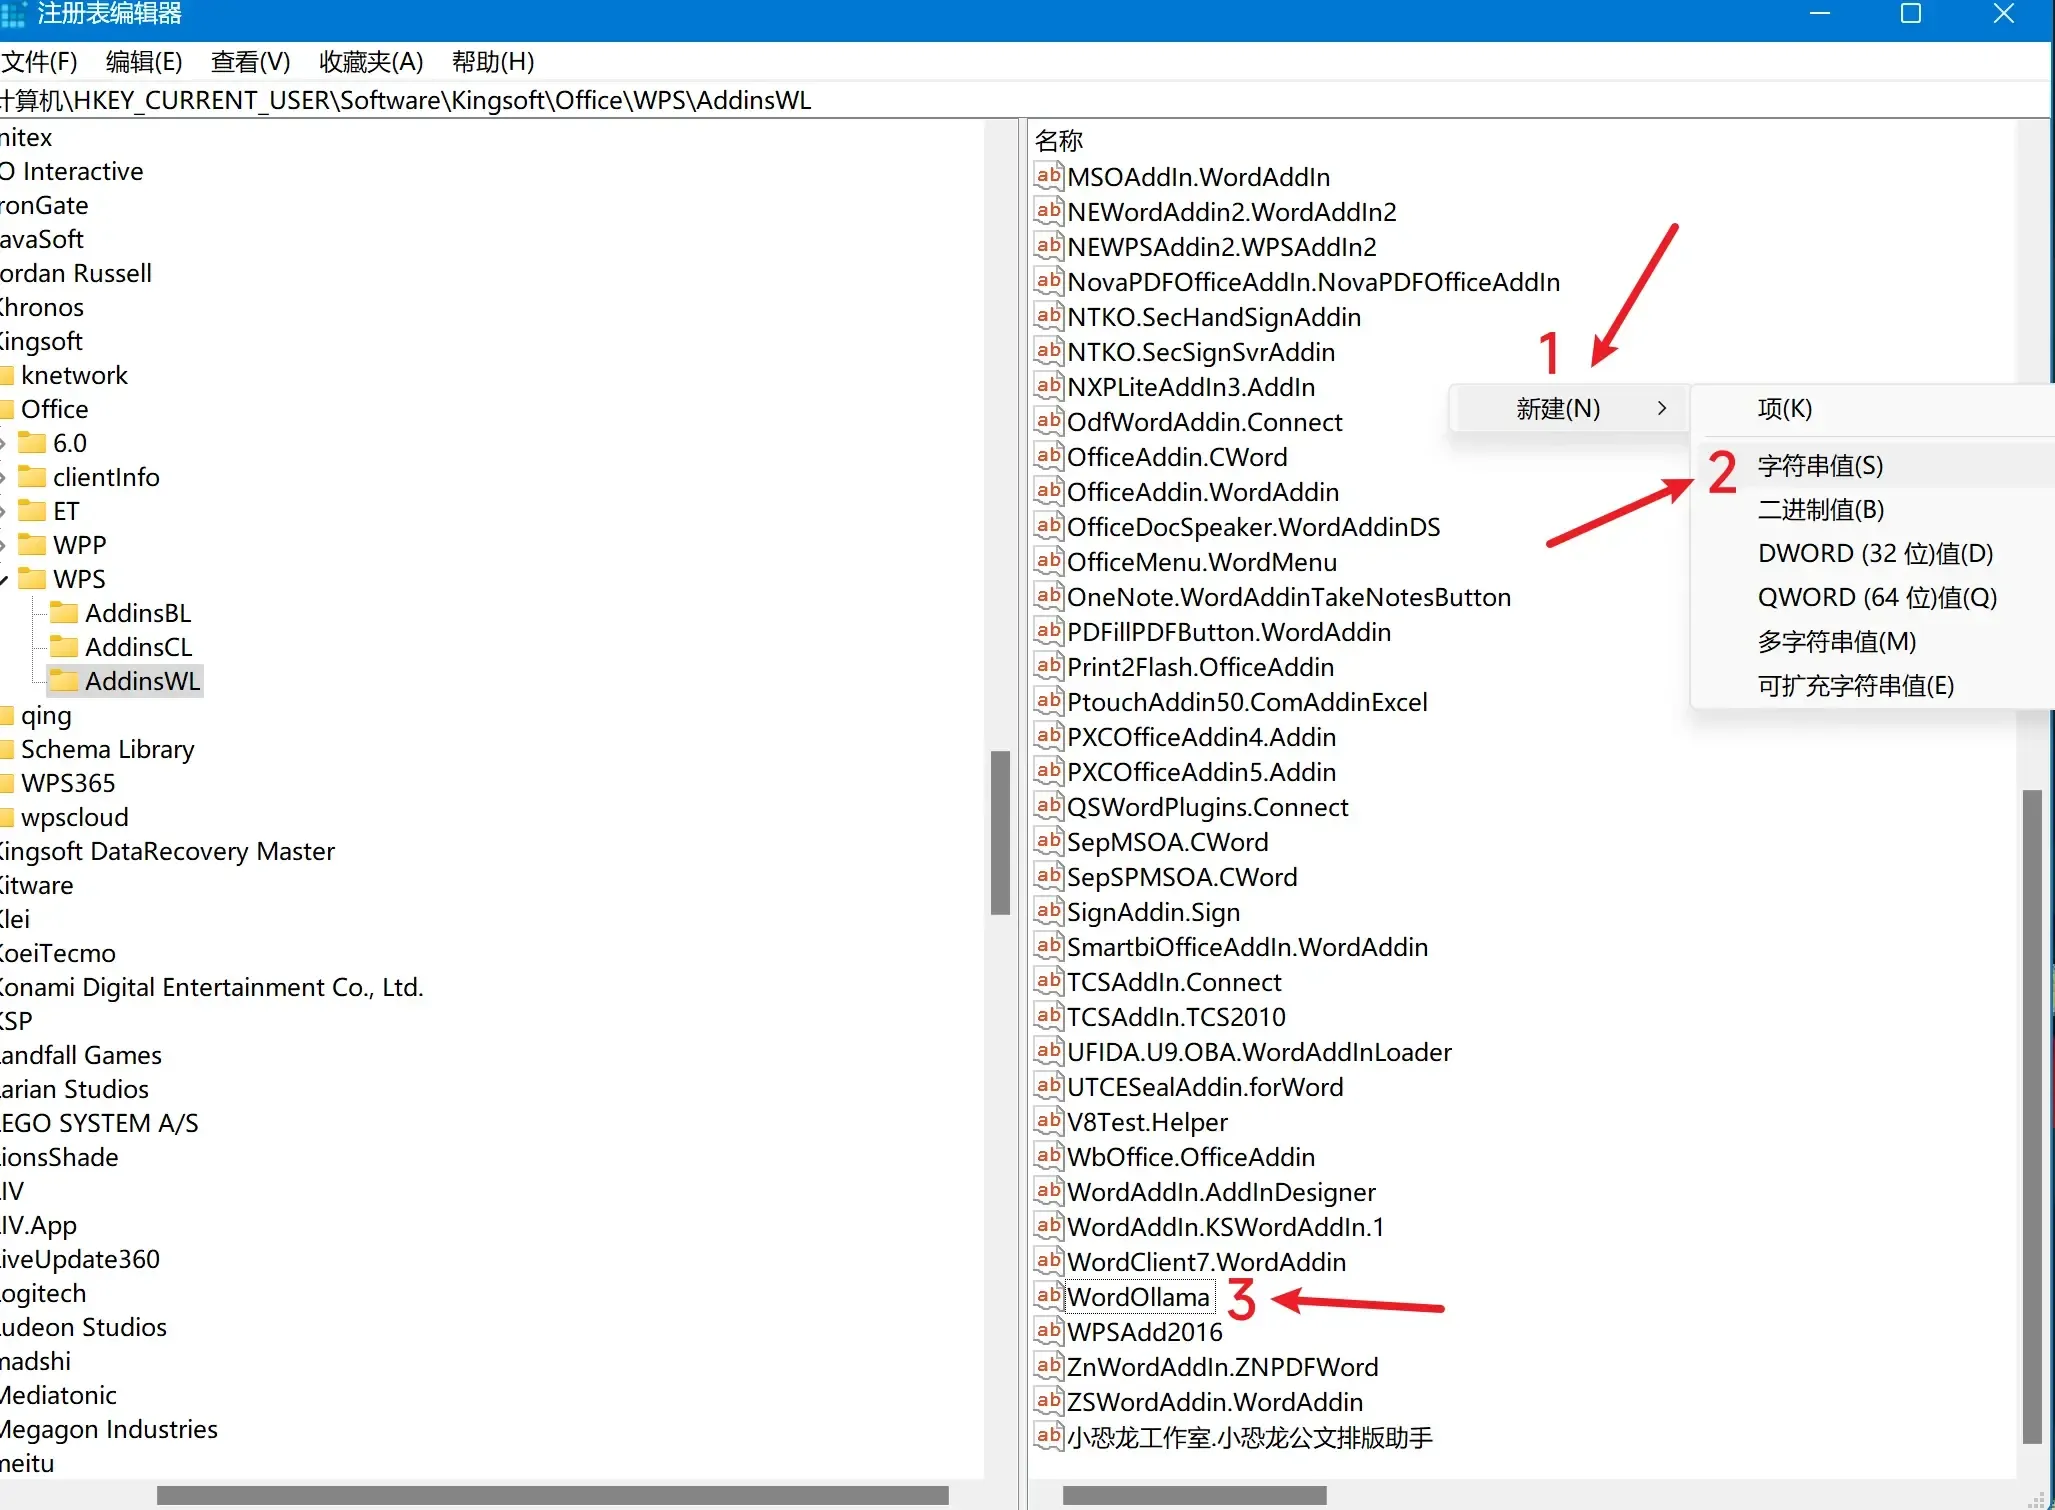Select the UFIDA.U9.OBA.WordAddInLoader value
This screenshot has width=2055, height=1510.
(1259, 1051)
